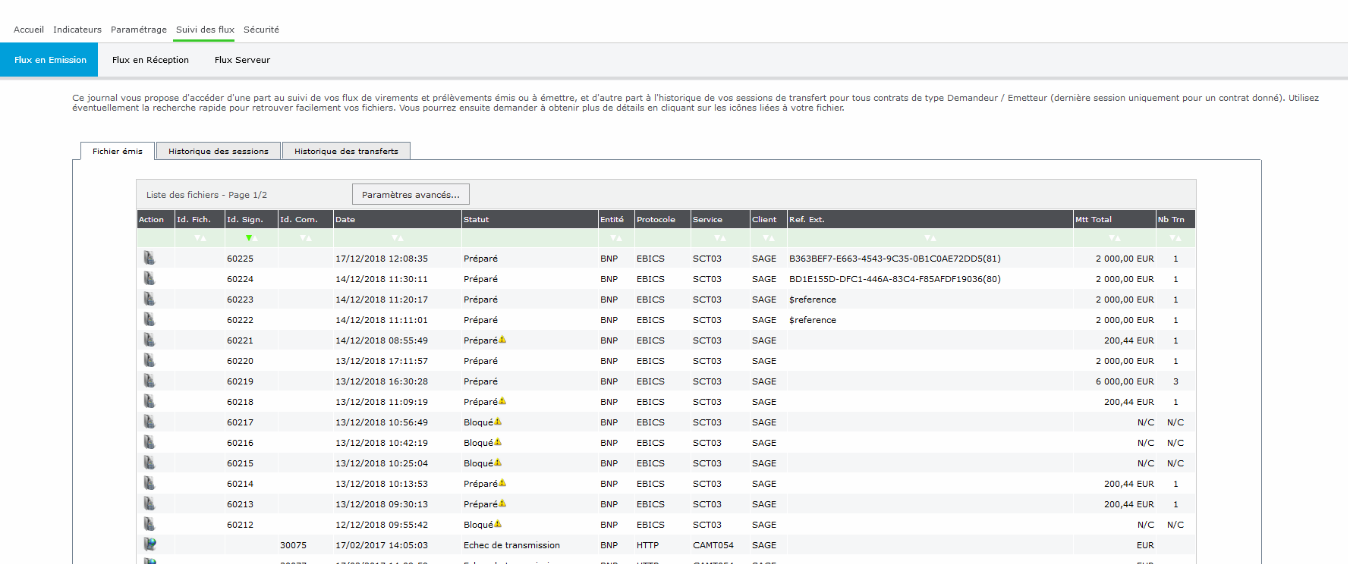
Task: Click the action icon for file 60225
Action: point(149,258)
